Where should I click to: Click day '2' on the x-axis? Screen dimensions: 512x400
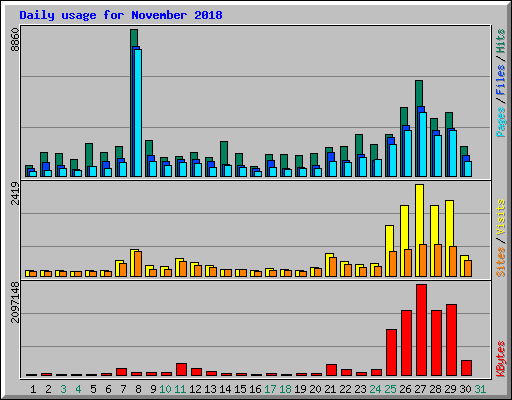click(48, 389)
